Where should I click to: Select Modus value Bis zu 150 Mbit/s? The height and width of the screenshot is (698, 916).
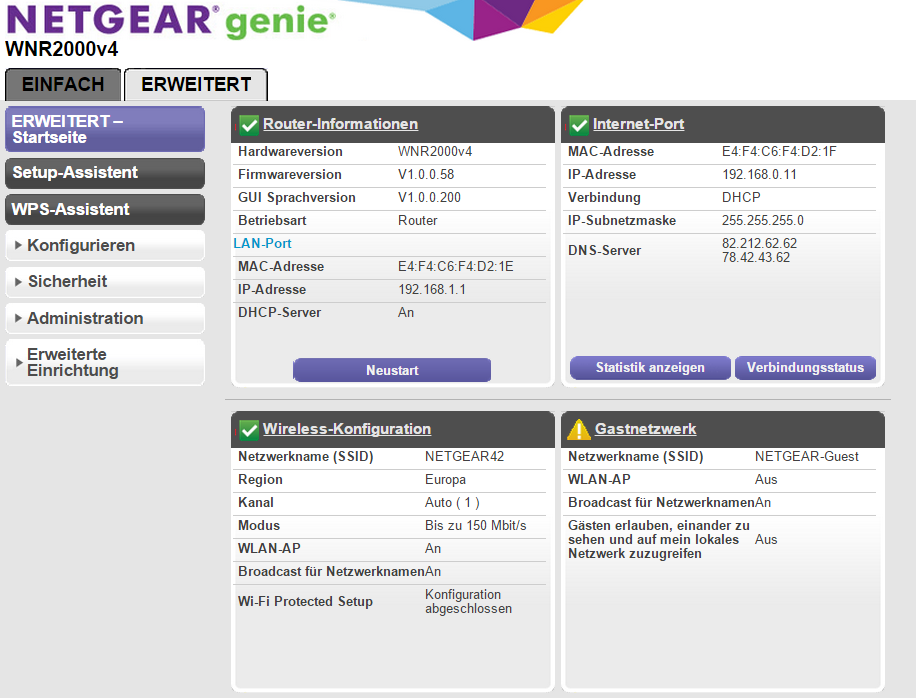click(476, 526)
